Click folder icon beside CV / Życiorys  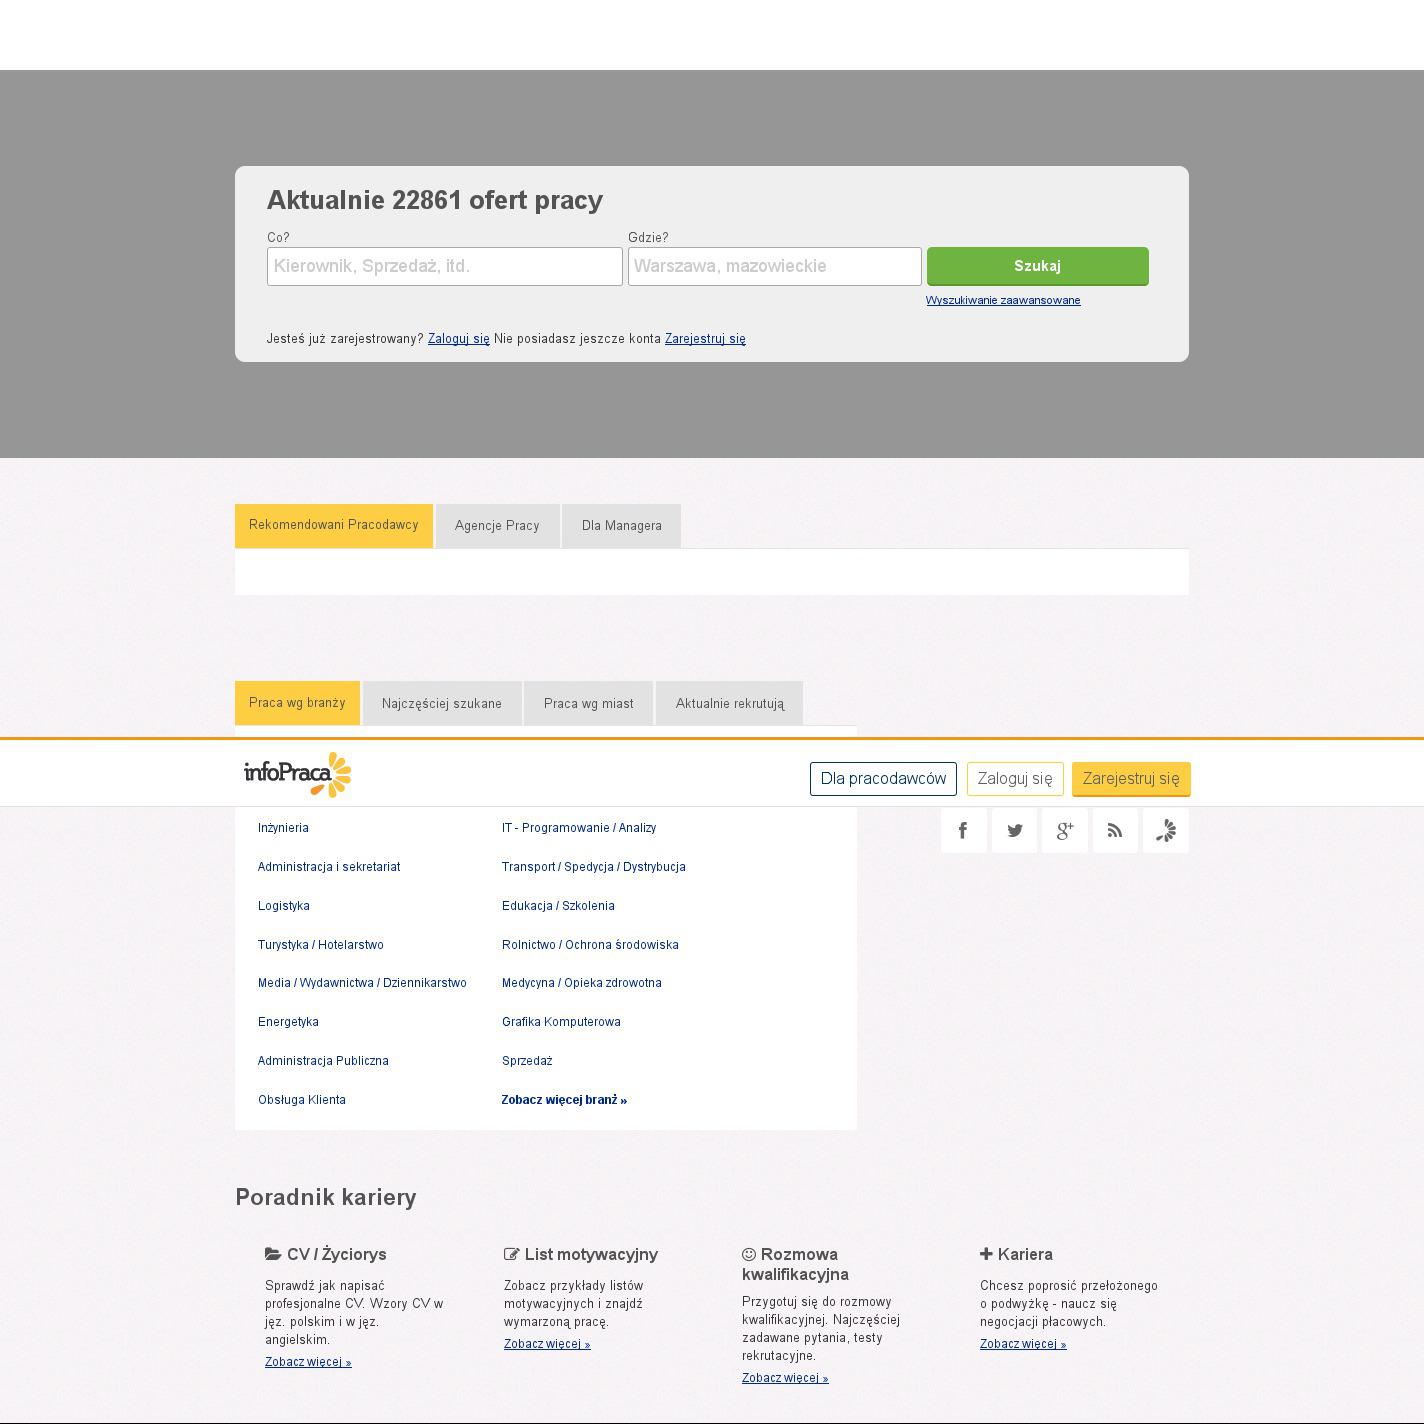(273, 1254)
